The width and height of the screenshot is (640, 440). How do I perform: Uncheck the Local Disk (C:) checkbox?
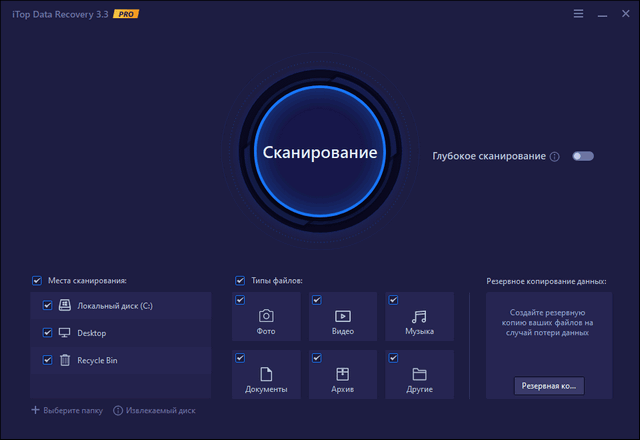pos(47,305)
